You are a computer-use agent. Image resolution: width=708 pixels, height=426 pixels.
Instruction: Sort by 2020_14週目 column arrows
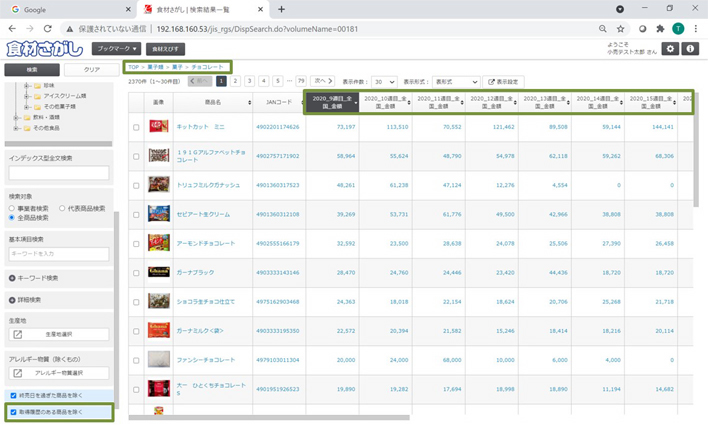click(x=621, y=103)
